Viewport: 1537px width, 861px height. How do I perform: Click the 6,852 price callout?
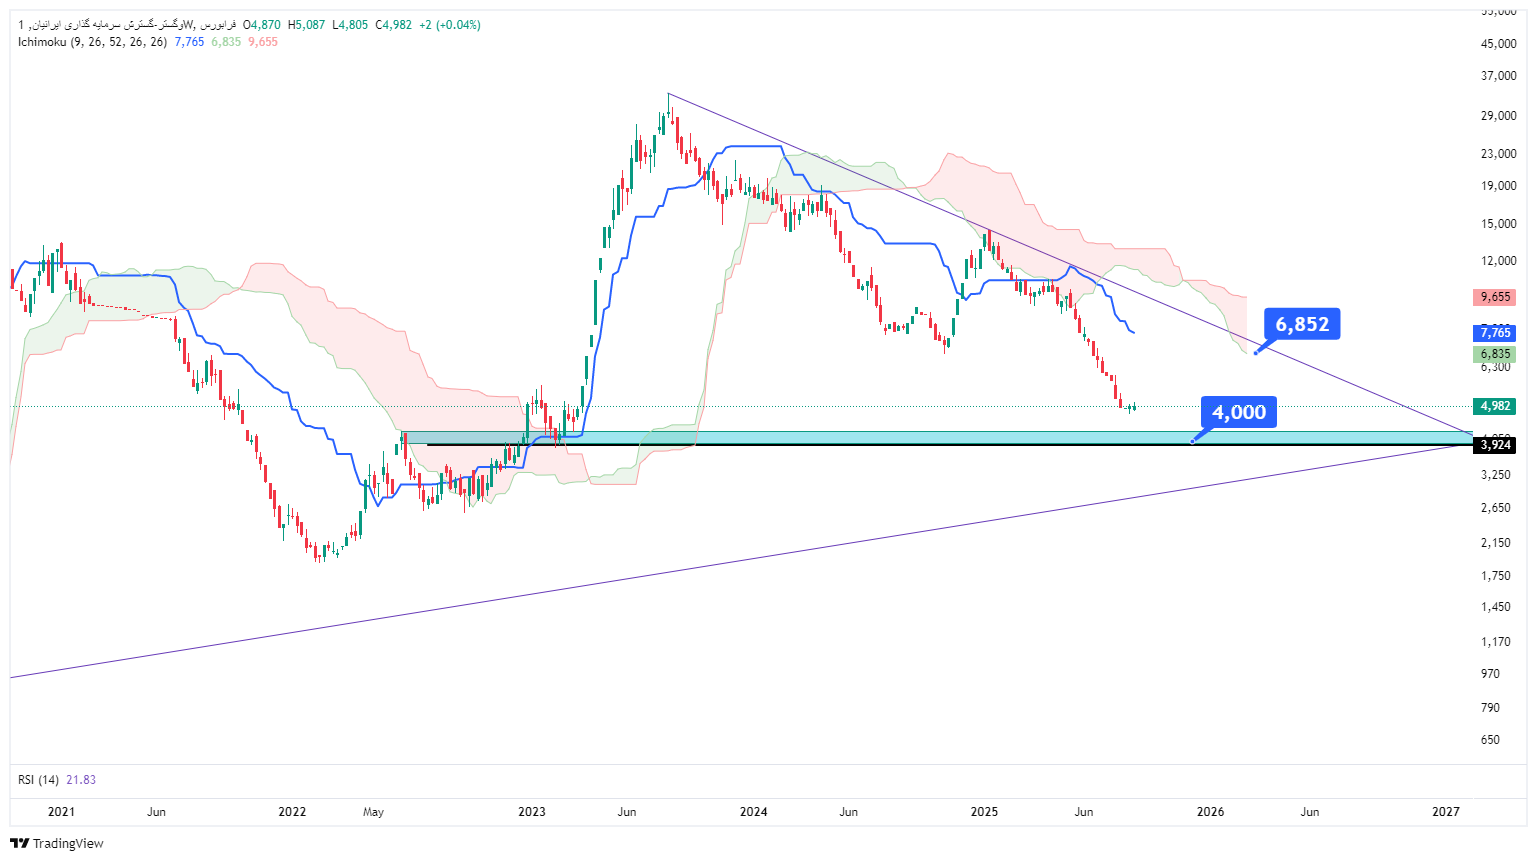(1302, 324)
